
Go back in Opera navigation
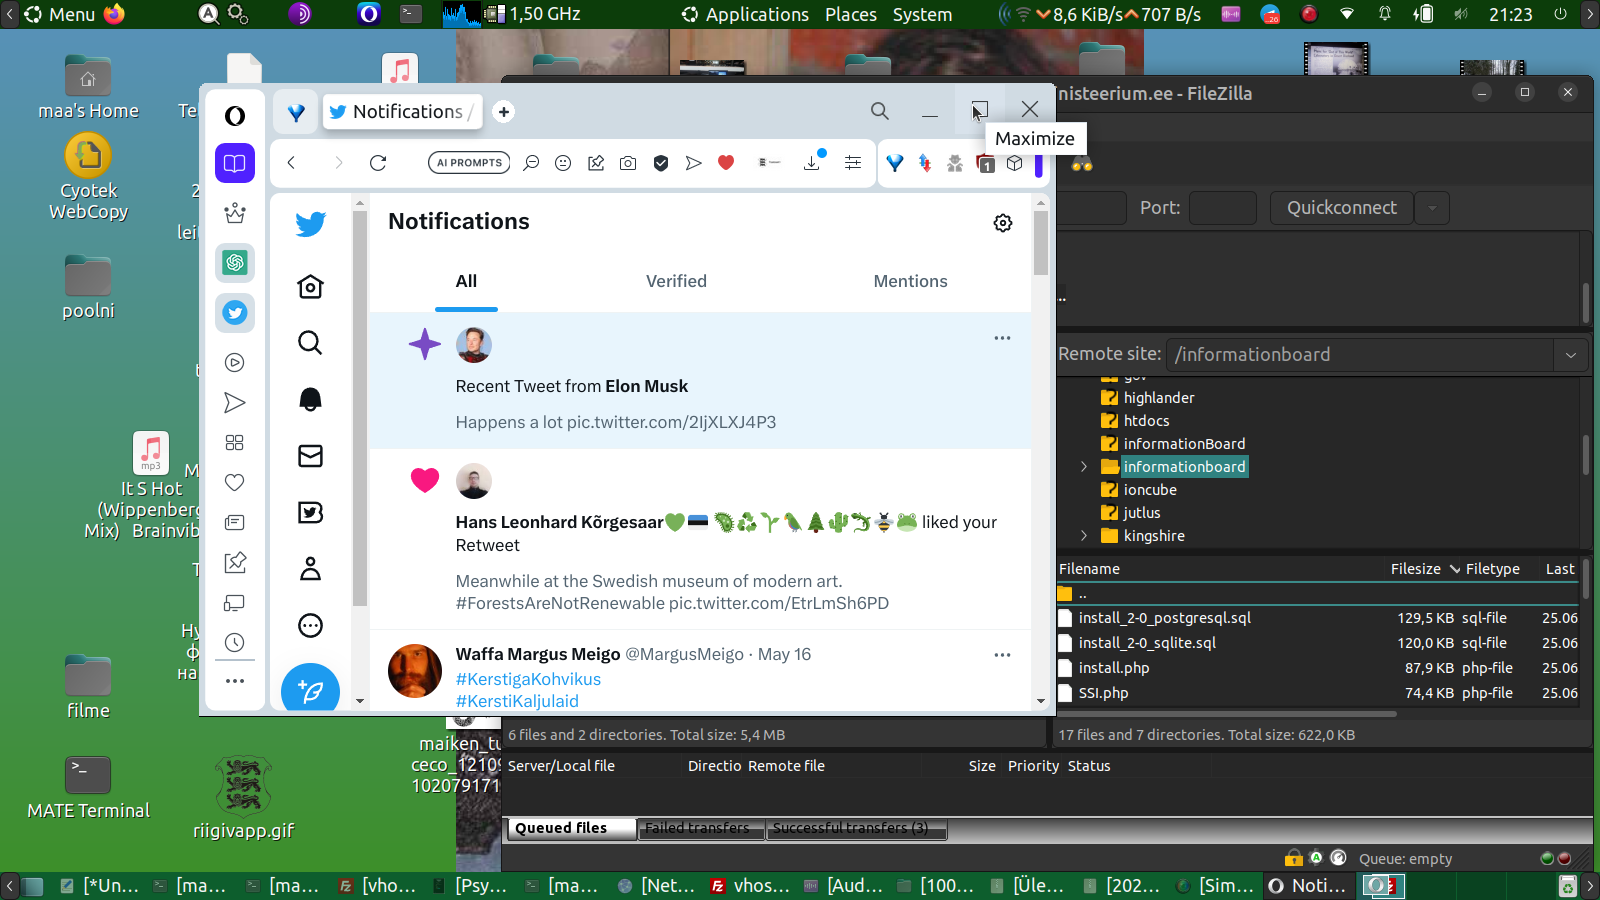(x=291, y=163)
